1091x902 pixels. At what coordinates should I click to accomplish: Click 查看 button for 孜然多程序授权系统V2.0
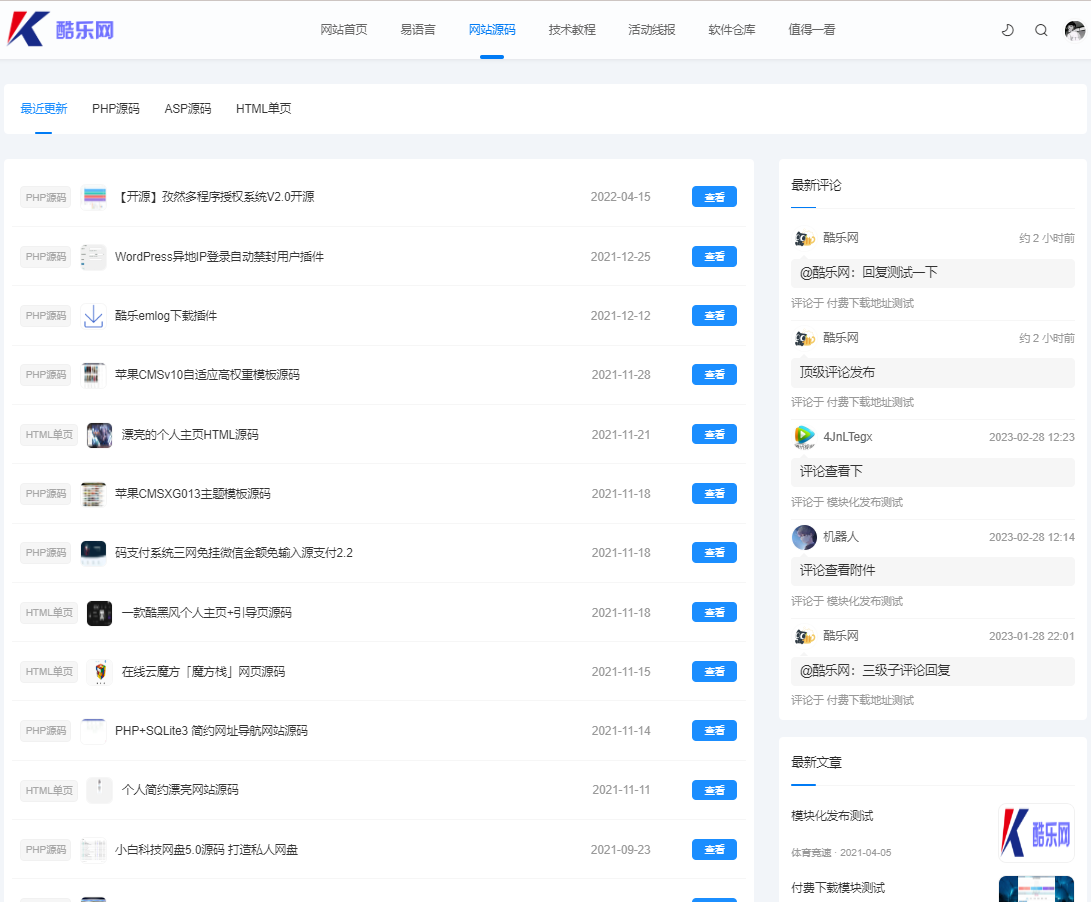click(x=715, y=197)
